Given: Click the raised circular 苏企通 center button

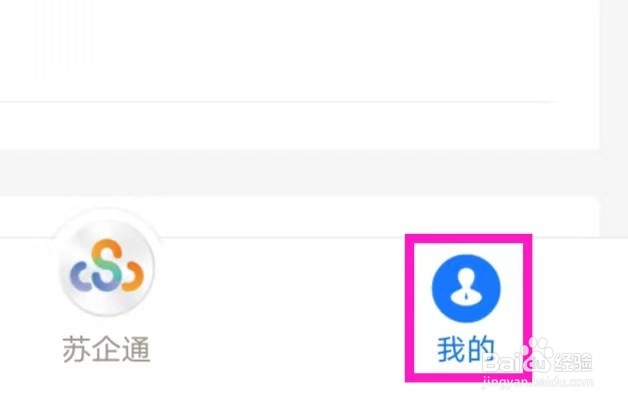Looking at the screenshot, I should (x=107, y=267).
